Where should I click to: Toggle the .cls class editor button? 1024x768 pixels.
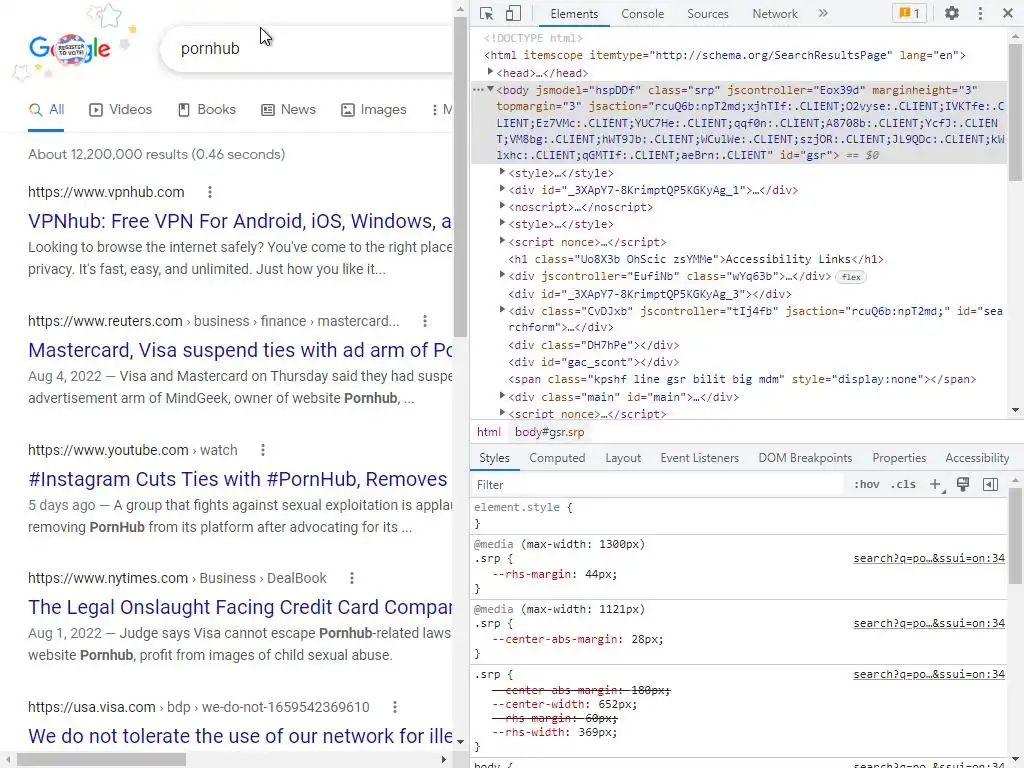coord(903,485)
